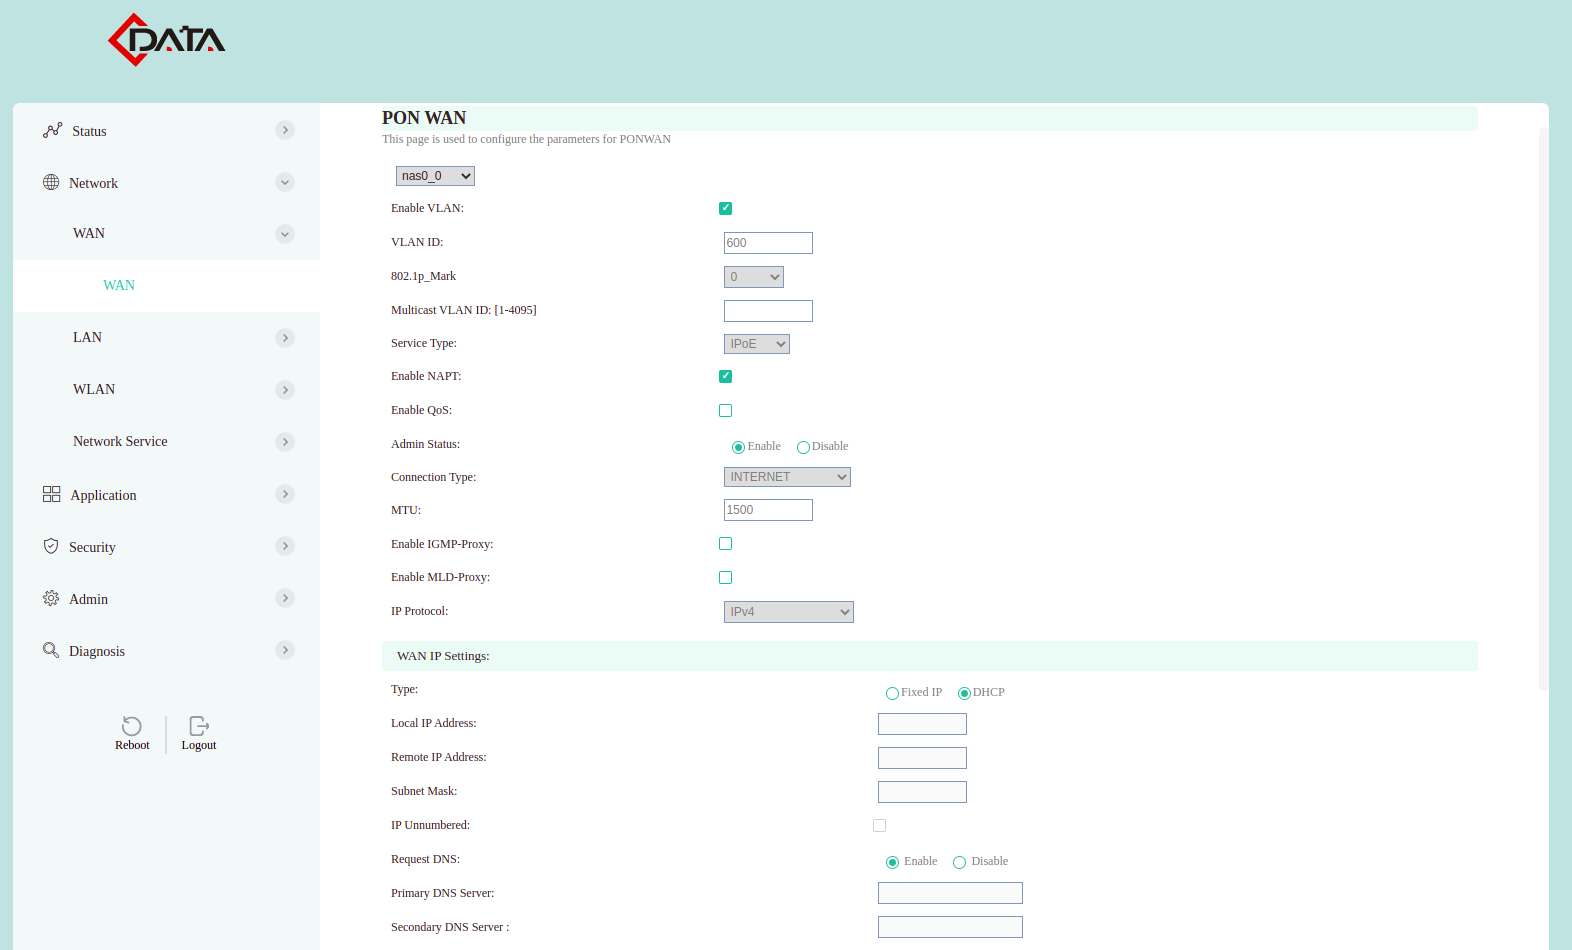Enable the QoS checkbox
Viewport: 1572px width, 950px height.
point(725,410)
